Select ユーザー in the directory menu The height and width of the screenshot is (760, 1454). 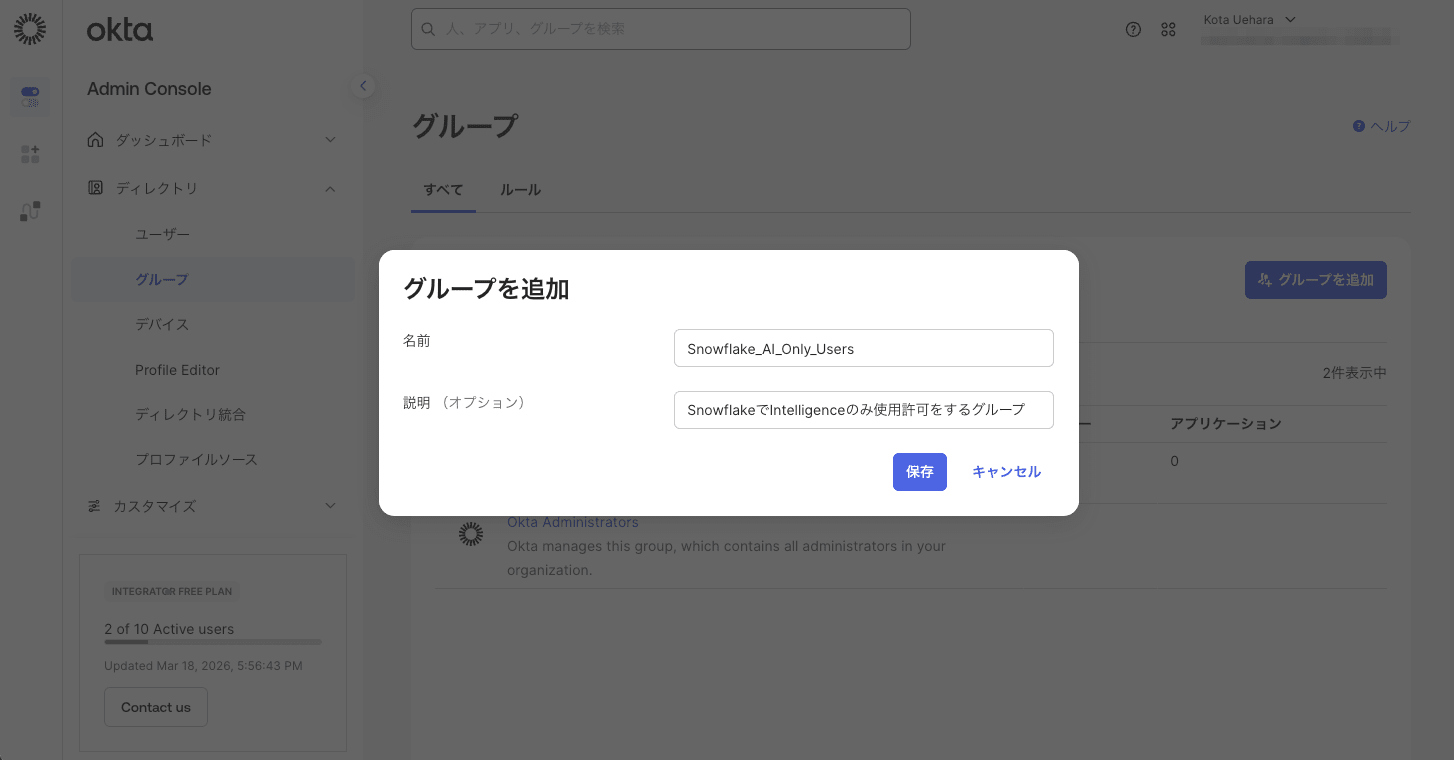162,234
